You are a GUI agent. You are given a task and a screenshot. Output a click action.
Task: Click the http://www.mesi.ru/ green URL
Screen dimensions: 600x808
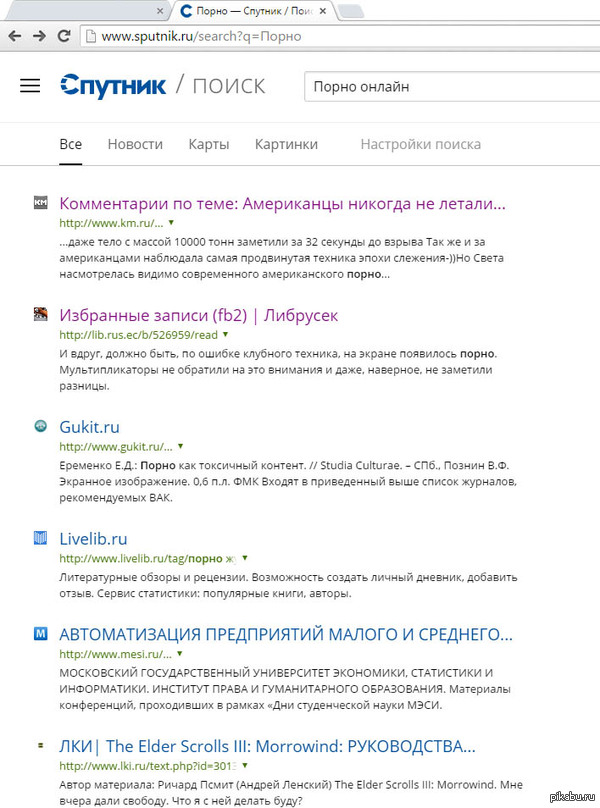[x=115, y=654]
